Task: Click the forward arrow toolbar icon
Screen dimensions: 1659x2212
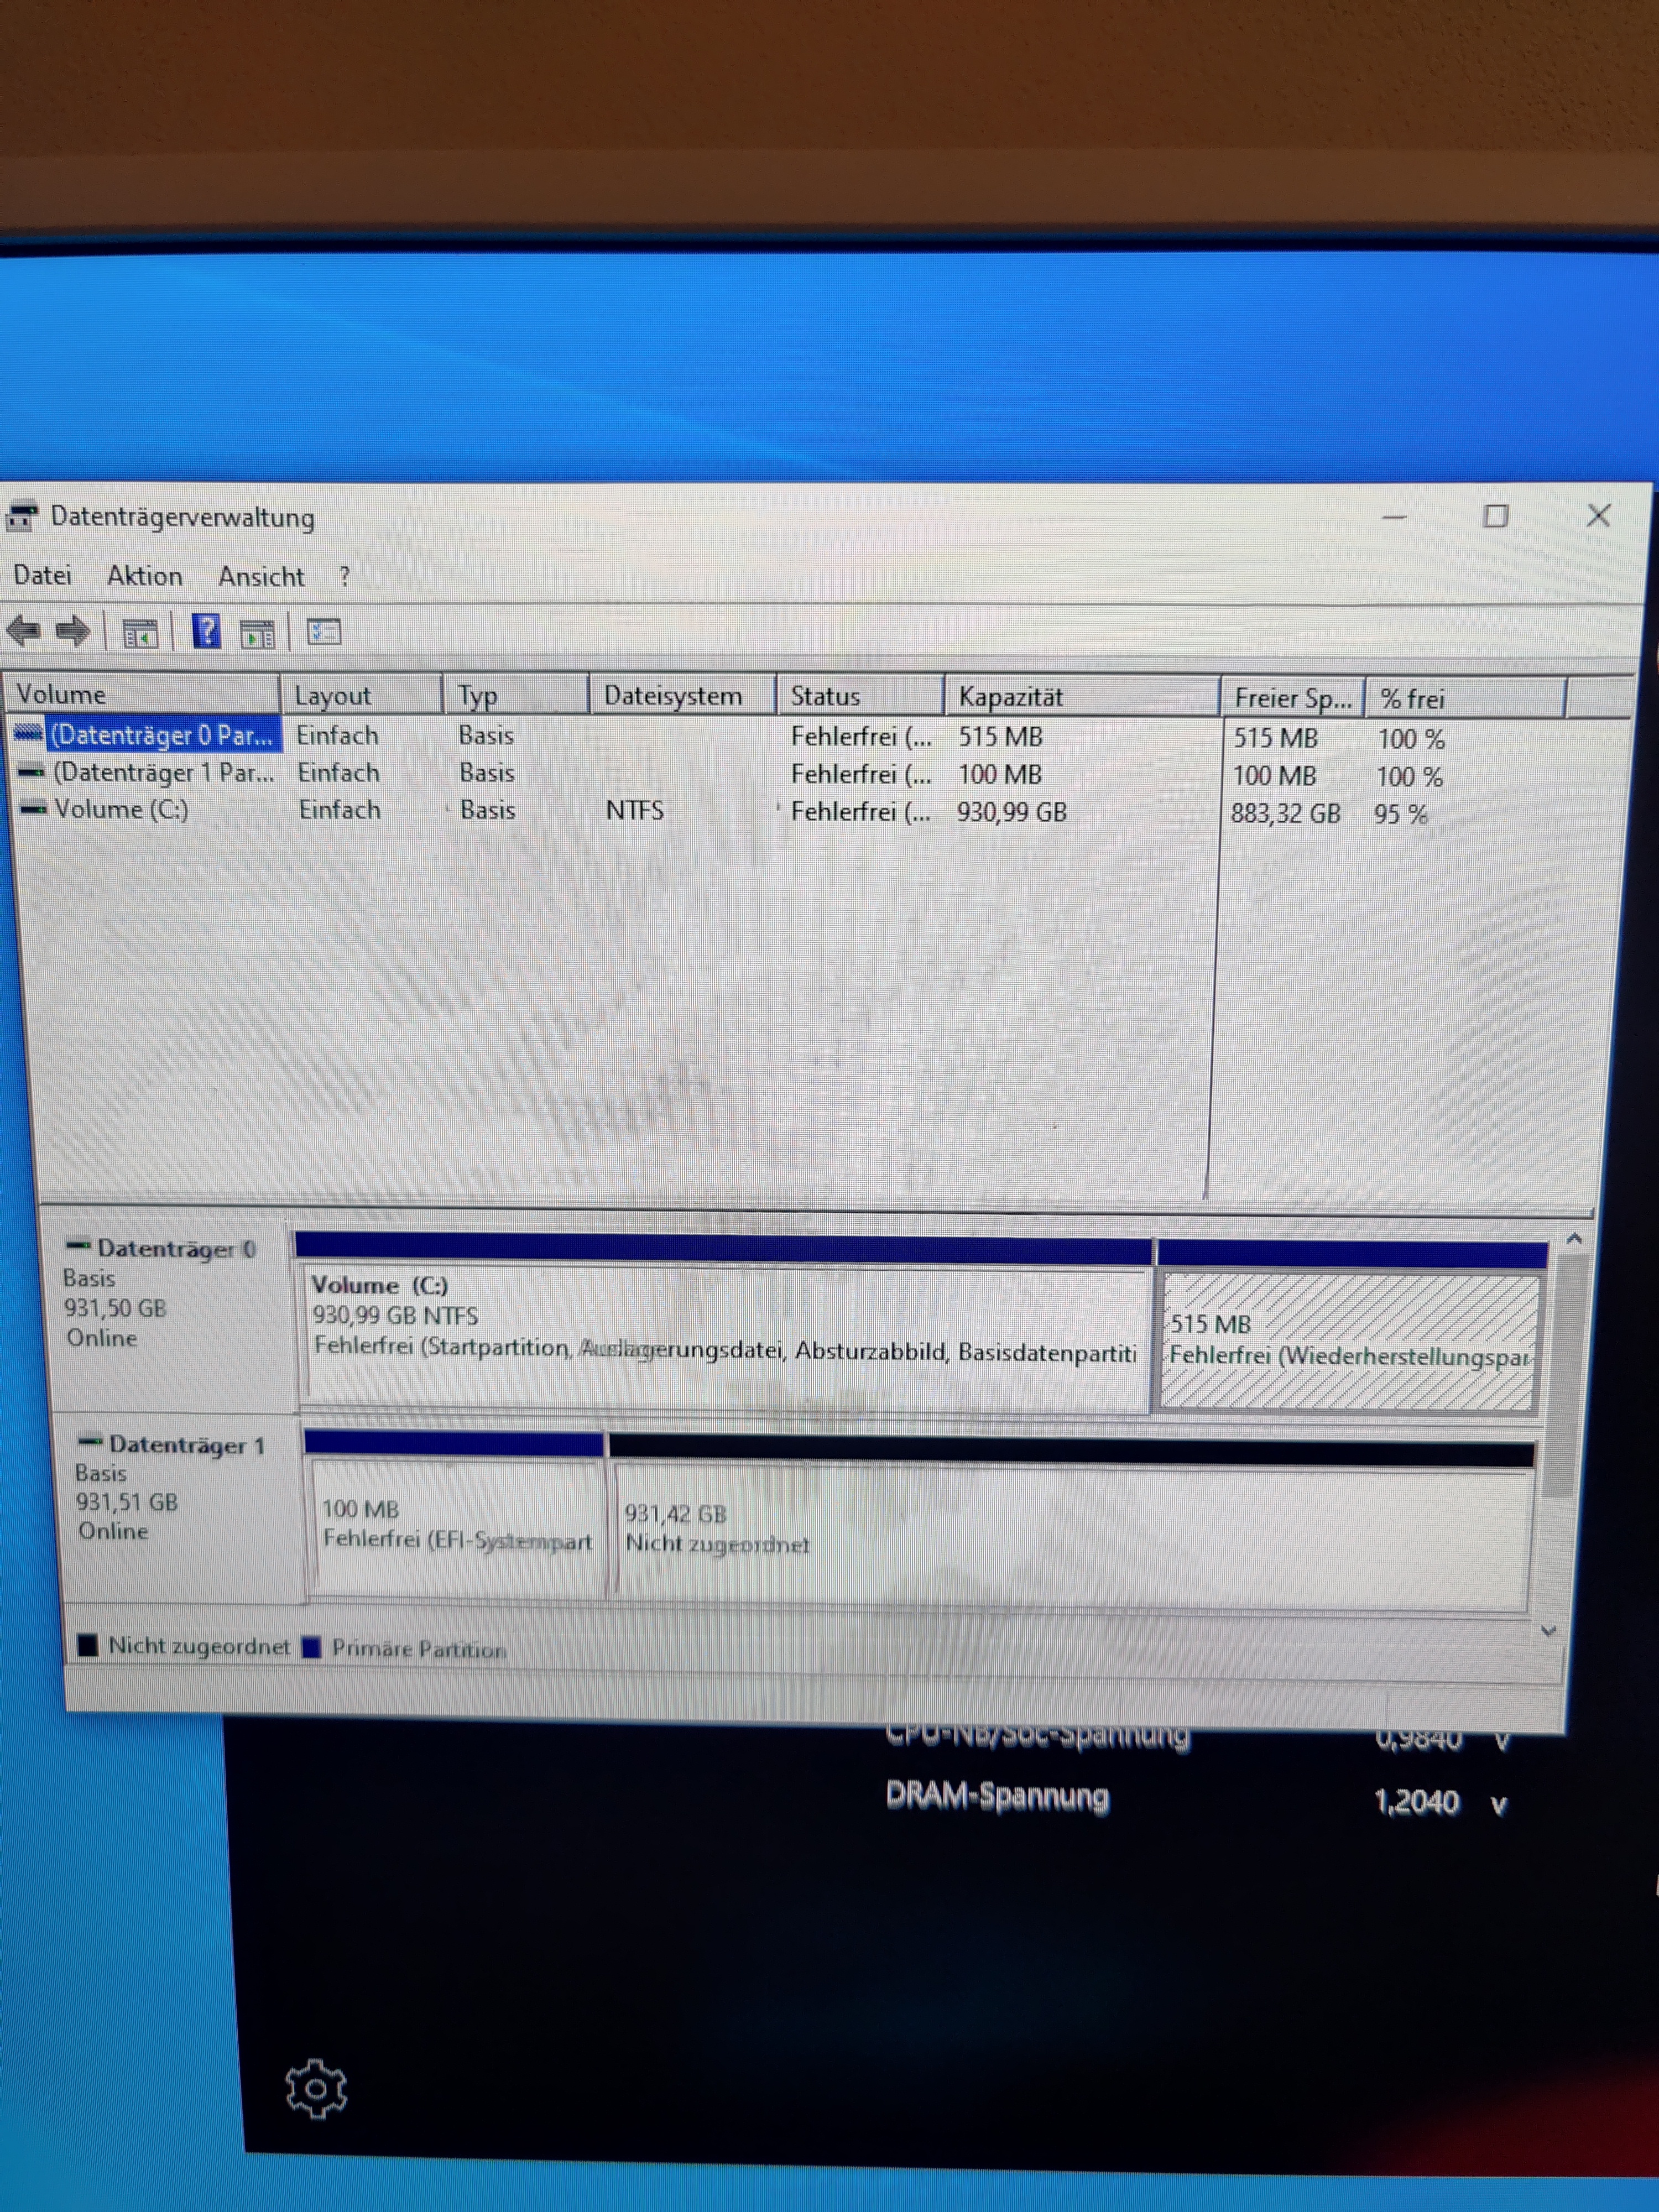Action: (72, 631)
